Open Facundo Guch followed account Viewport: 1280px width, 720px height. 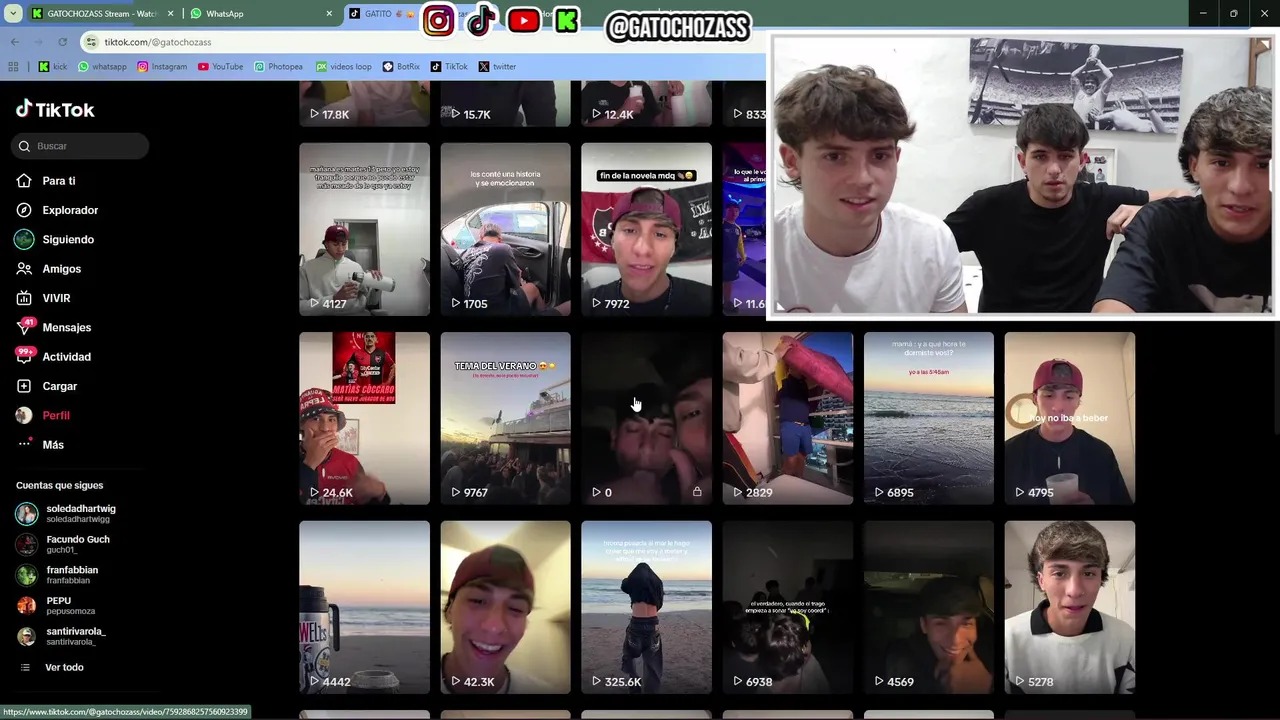pos(63,544)
